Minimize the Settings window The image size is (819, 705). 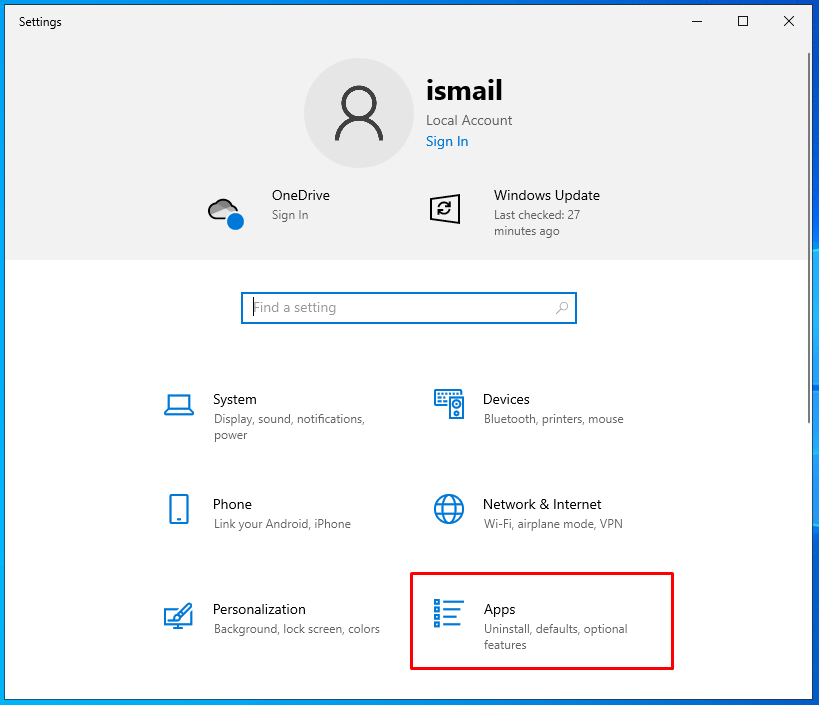[697, 21]
